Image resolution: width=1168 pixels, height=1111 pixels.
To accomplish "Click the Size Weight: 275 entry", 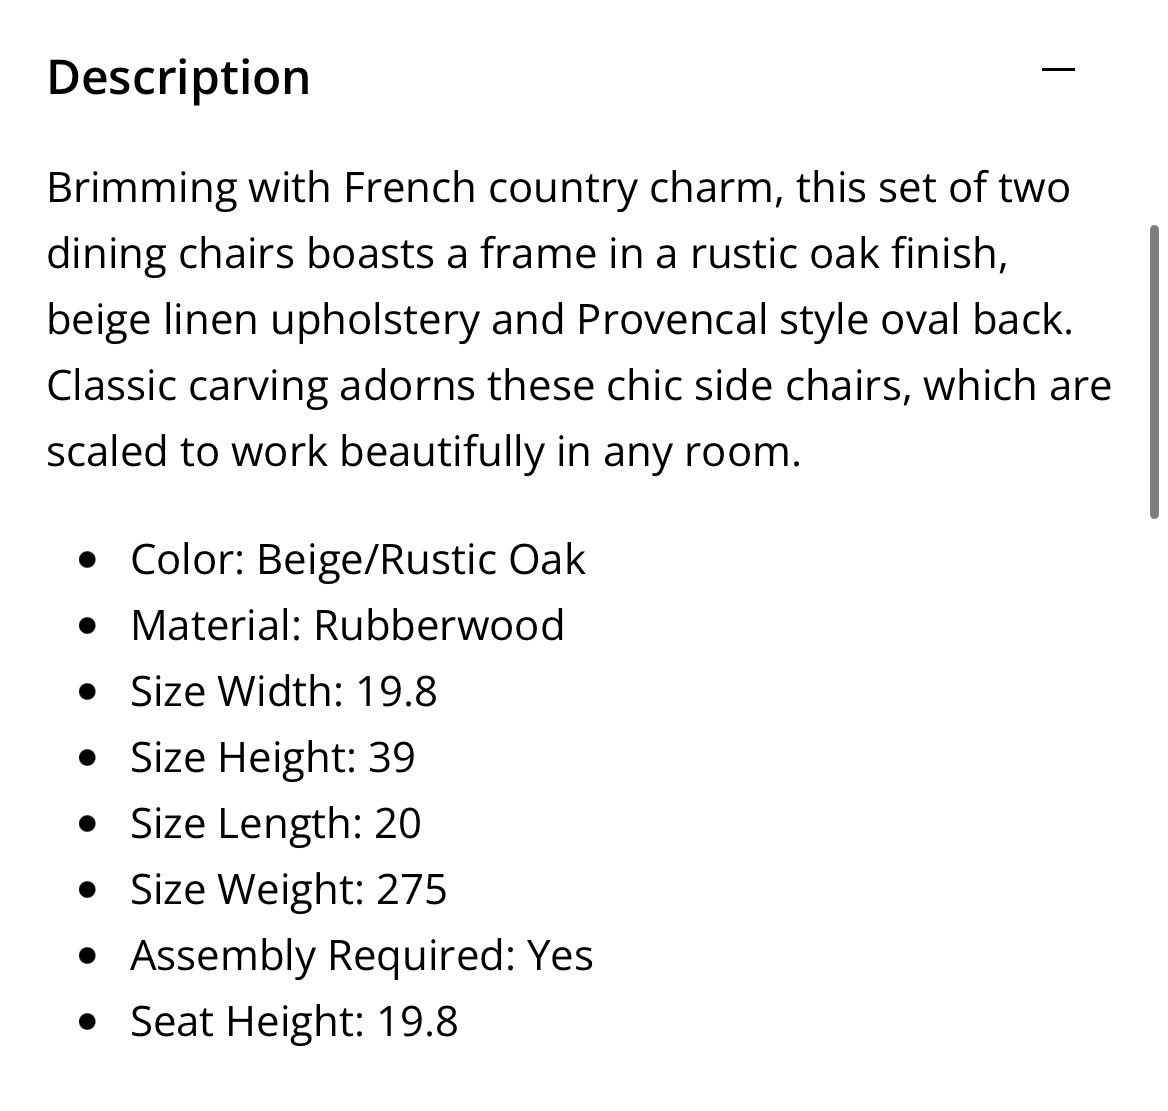I will click(x=288, y=889).
